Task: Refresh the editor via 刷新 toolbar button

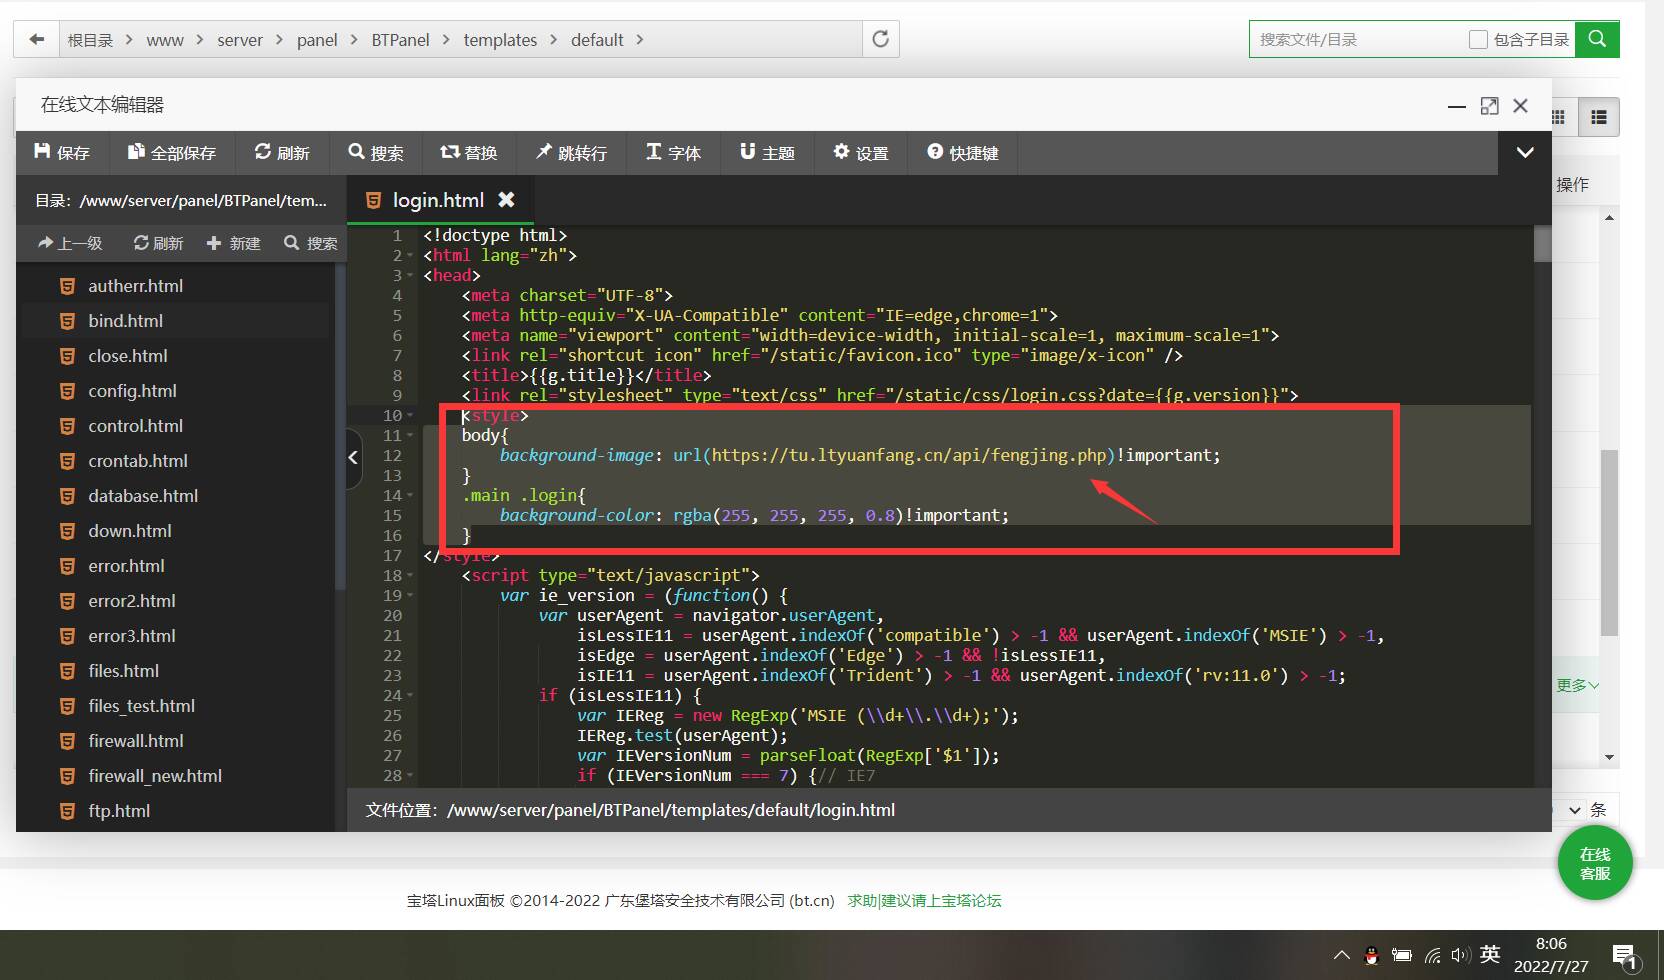Action: (282, 152)
